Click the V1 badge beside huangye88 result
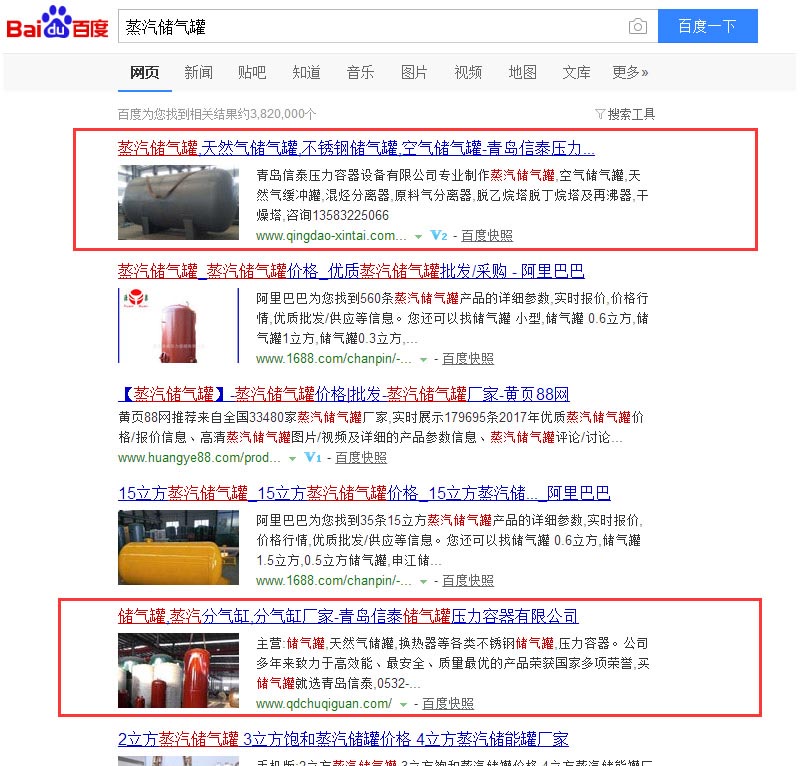 312,457
